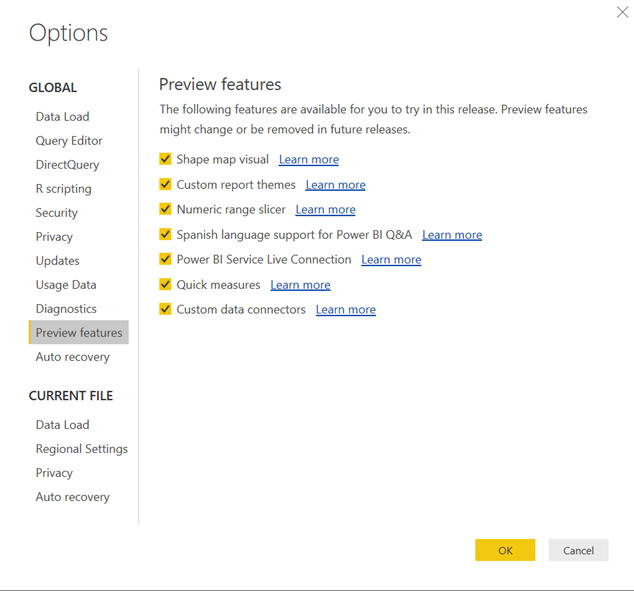Click the OK button

[505, 550]
